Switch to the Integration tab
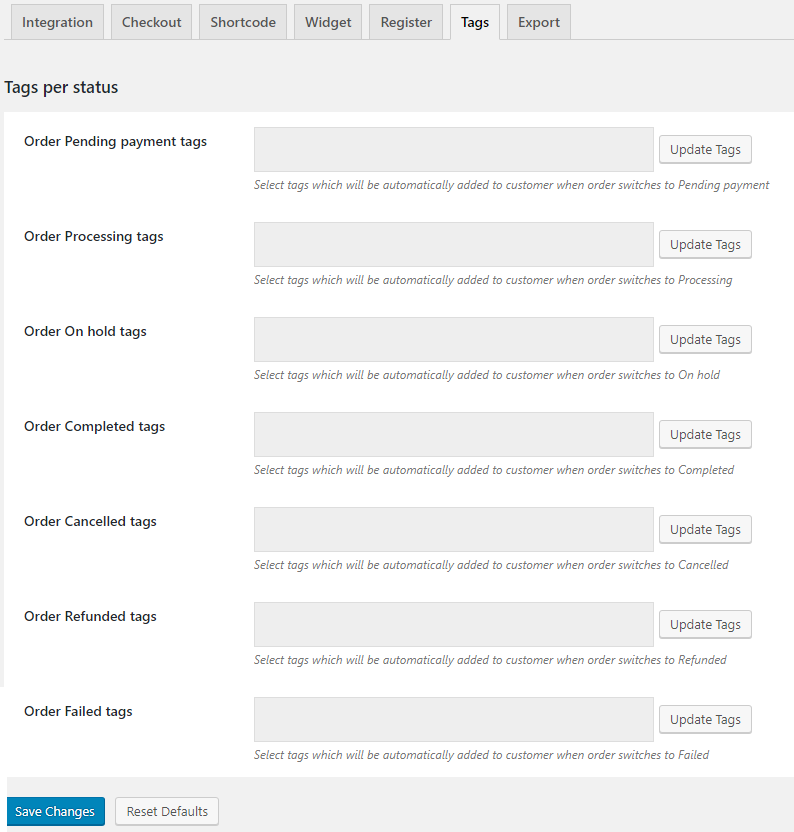The width and height of the screenshot is (794, 832). 57,22
